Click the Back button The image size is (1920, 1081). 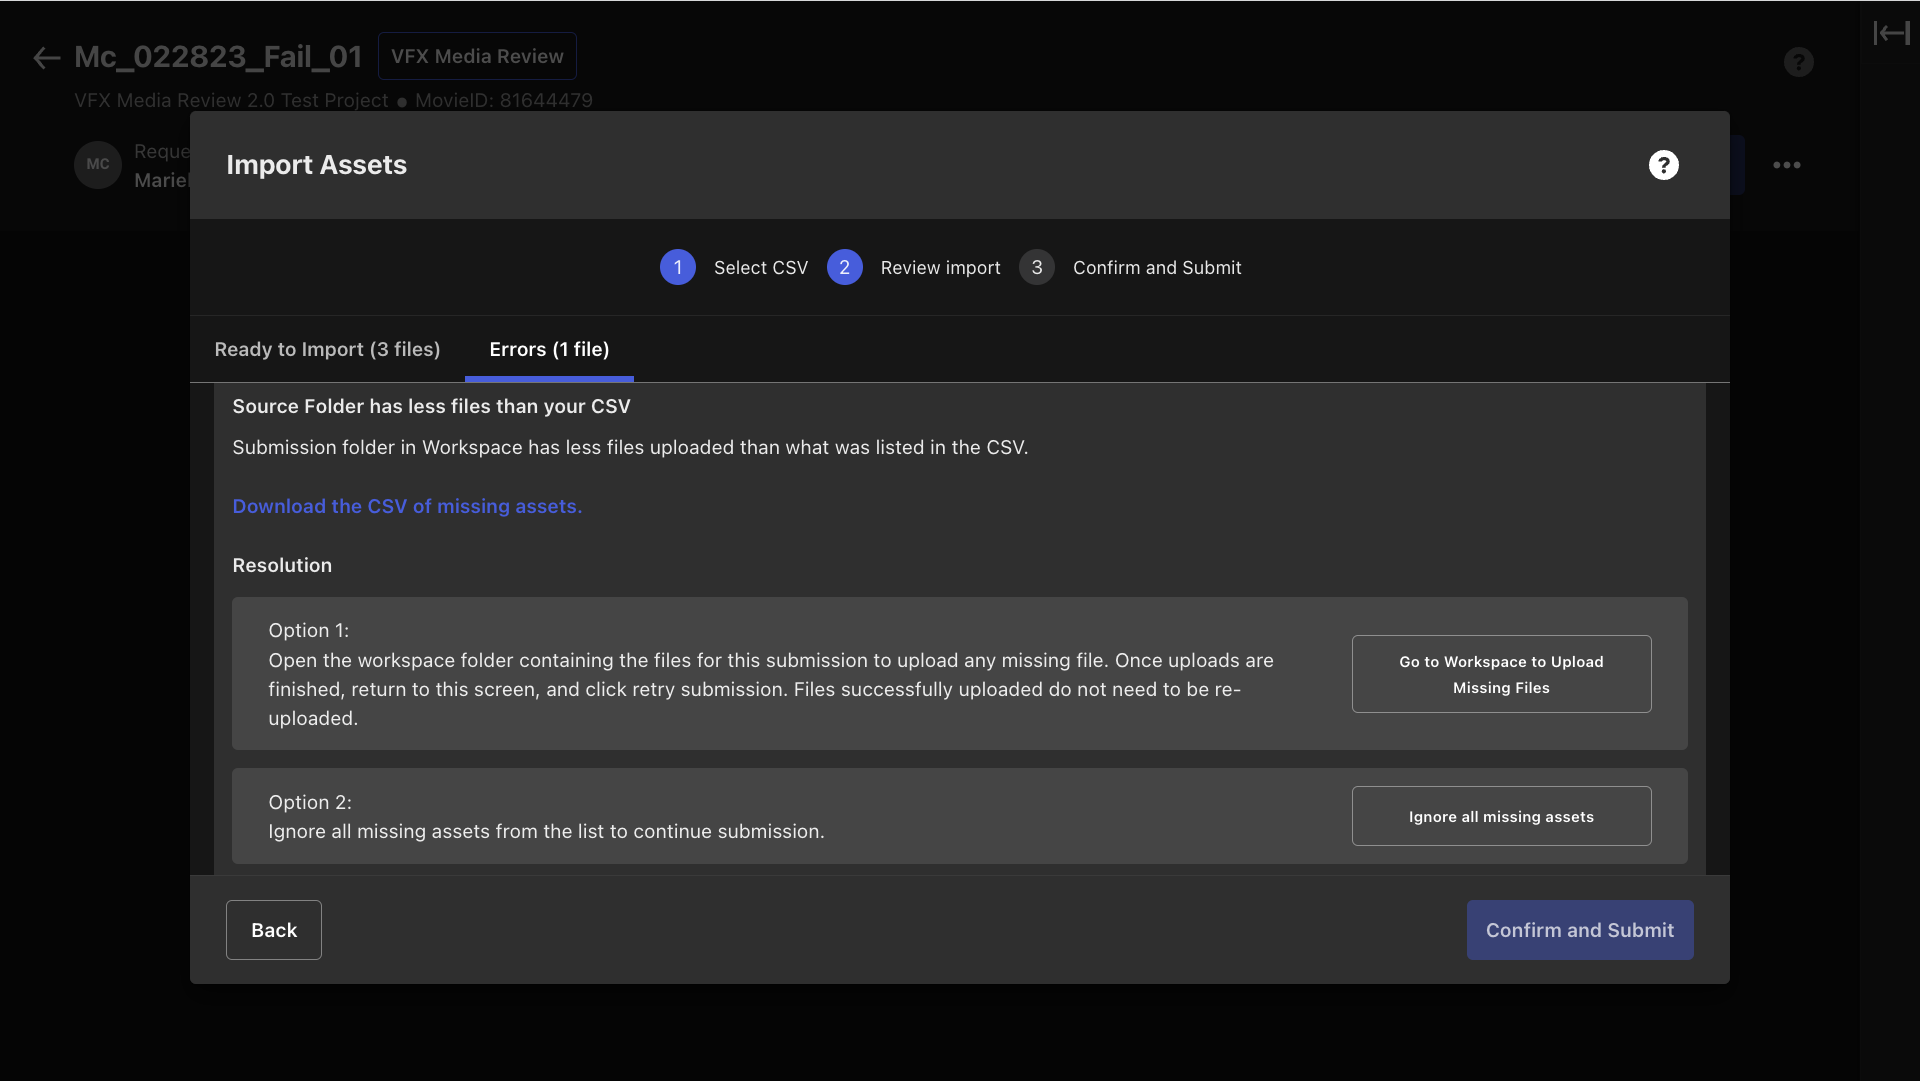click(x=273, y=930)
